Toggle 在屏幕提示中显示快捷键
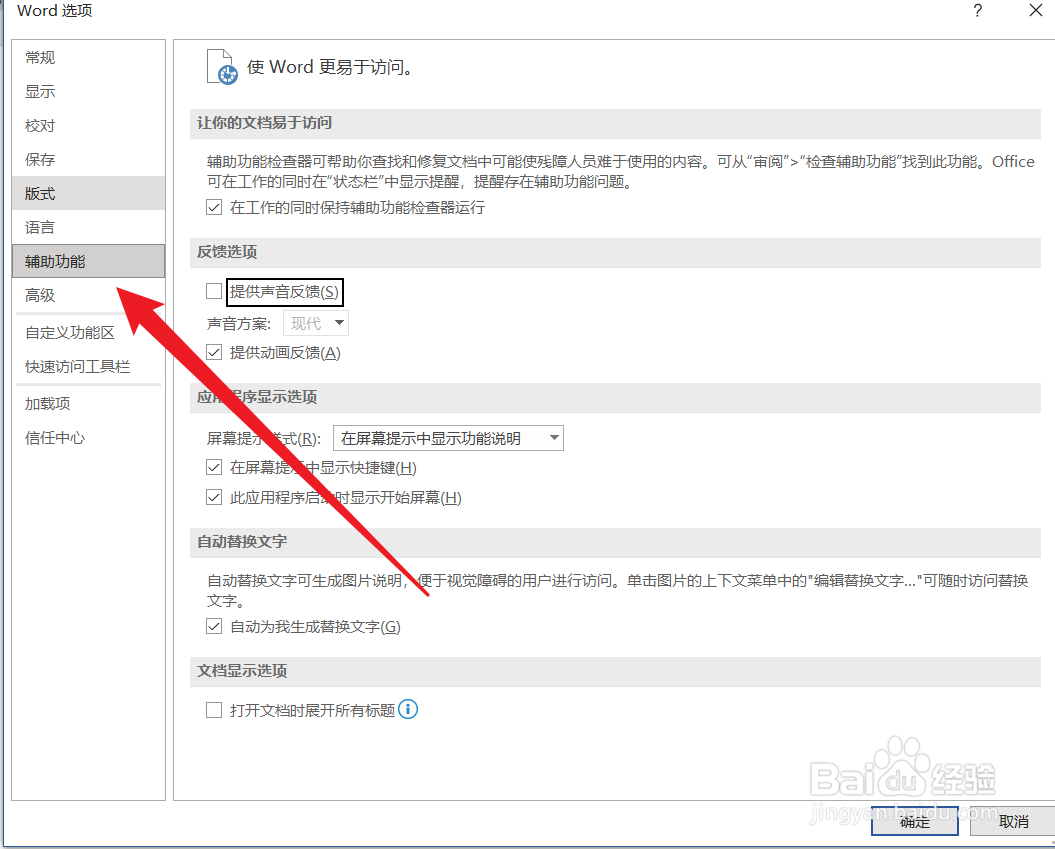1055x849 pixels. pyautogui.click(x=214, y=467)
